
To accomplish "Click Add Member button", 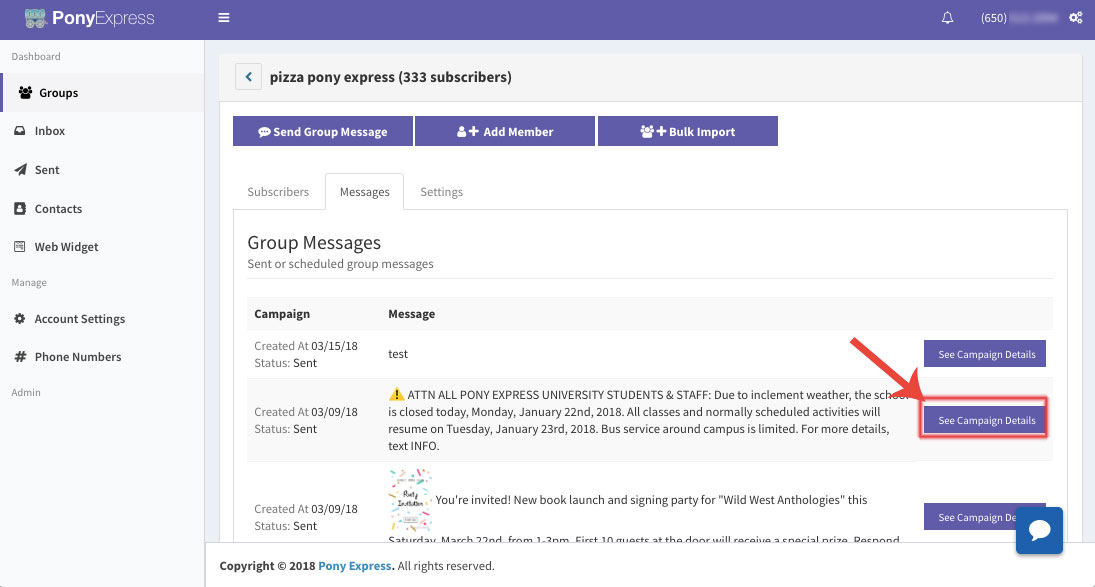I will click(x=505, y=131).
